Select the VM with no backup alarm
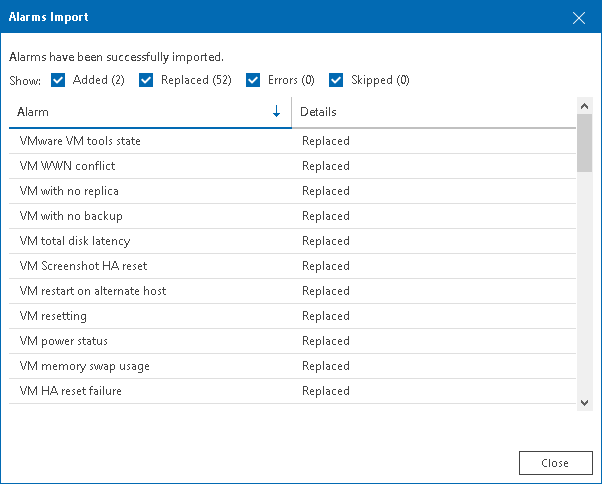This screenshot has height=484, width=602. pyautogui.click(x=293, y=216)
